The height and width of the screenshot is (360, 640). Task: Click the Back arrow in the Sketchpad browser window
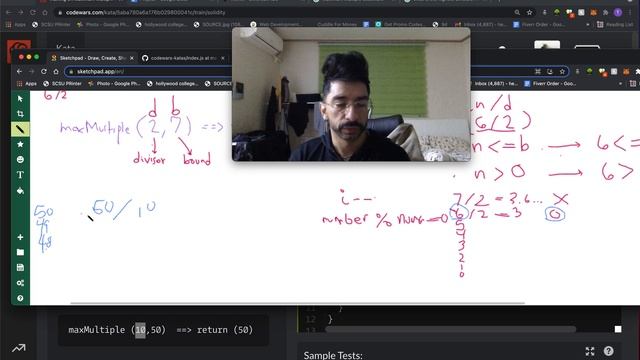pyautogui.click(x=19, y=71)
